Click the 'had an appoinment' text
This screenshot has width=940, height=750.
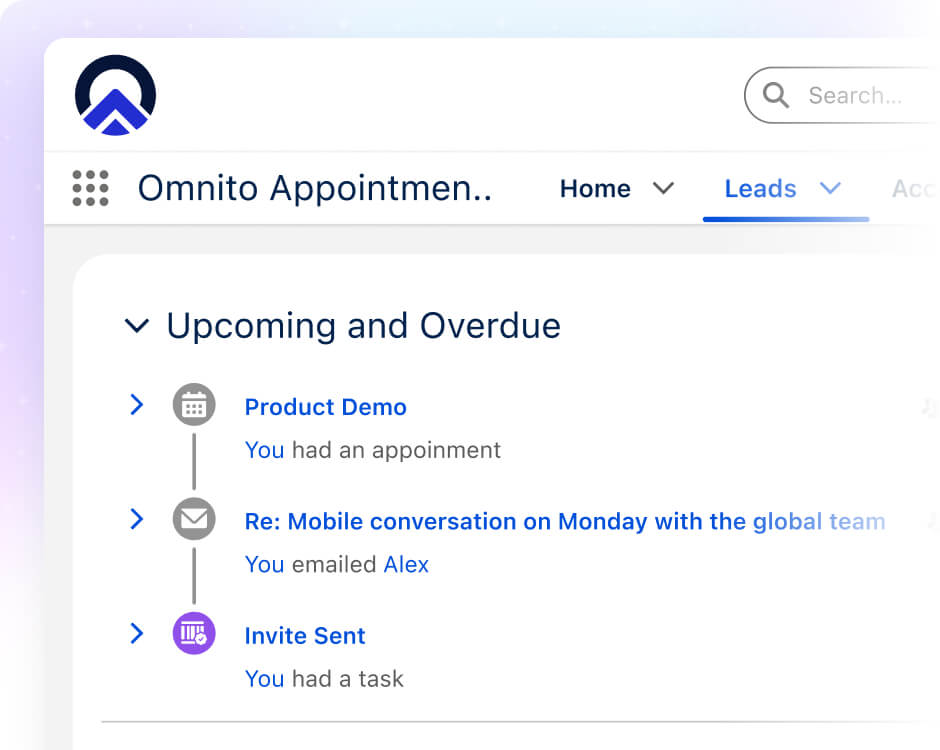(396, 450)
